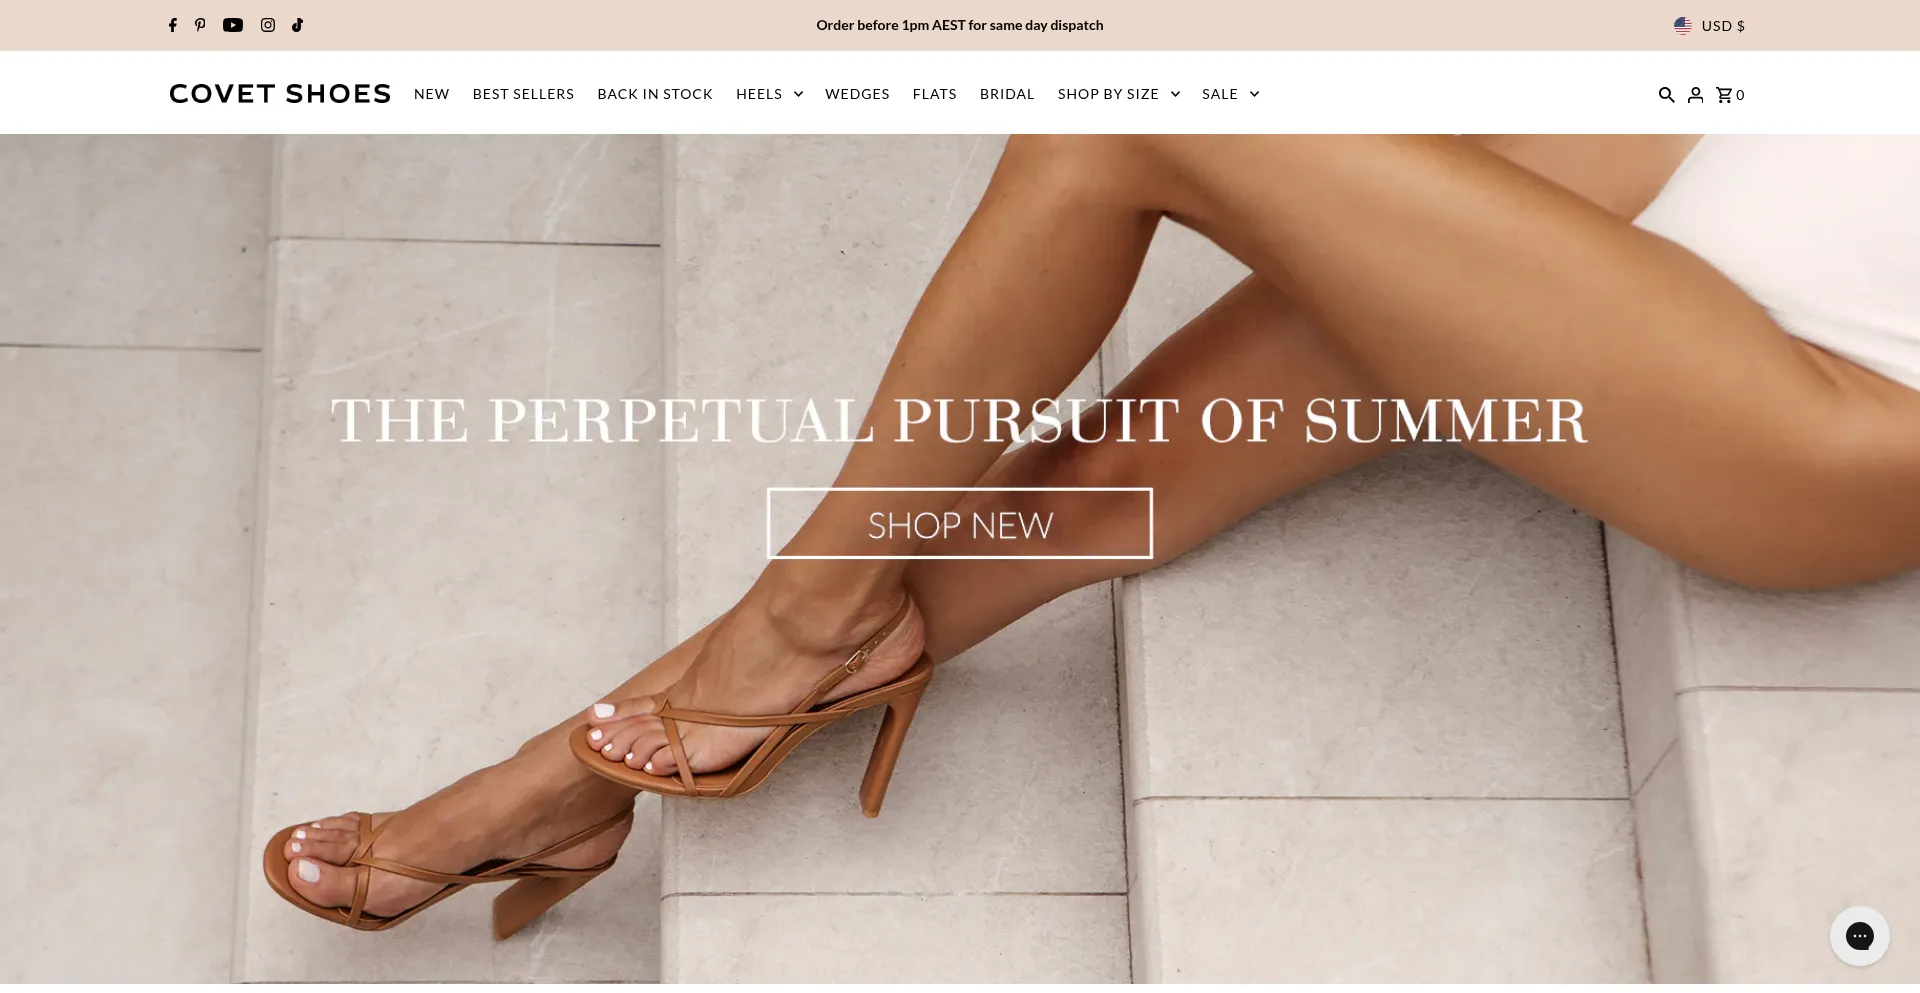Screen dimensions: 1920x993
Task: Open the chat support bubble
Action: coord(1859,936)
